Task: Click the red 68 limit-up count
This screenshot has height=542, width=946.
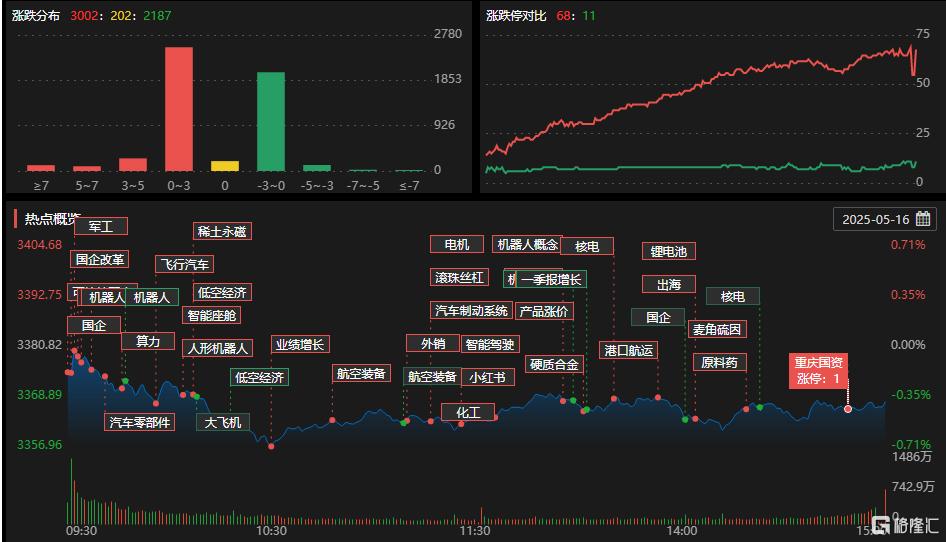Action: (563, 16)
